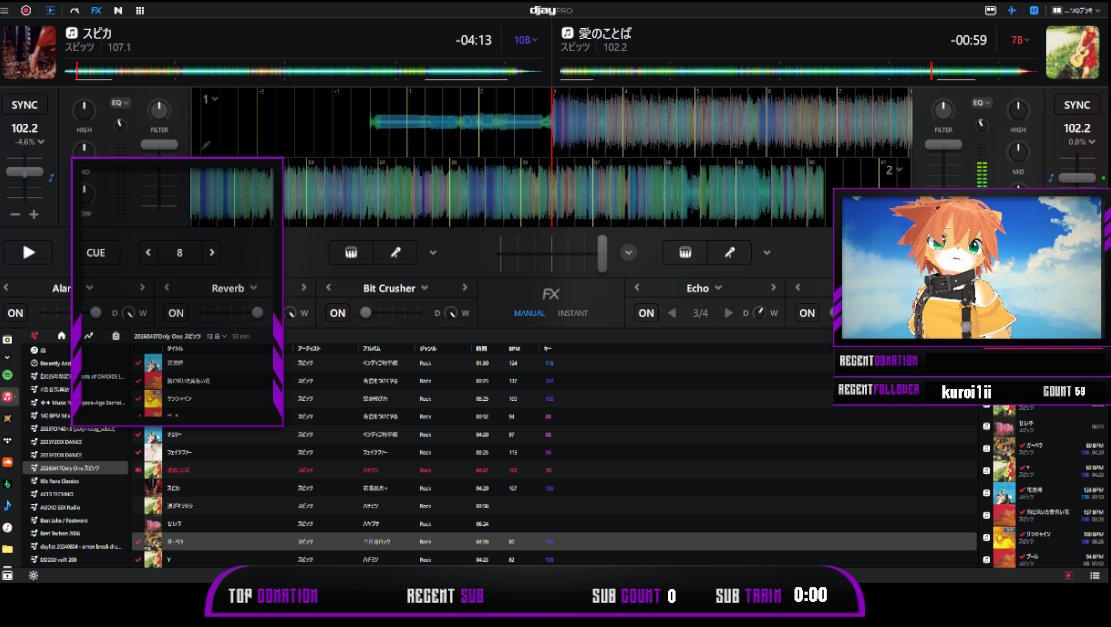Decrease left deck loop length with left arrow
1111x627 pixels.
[148, 252]
